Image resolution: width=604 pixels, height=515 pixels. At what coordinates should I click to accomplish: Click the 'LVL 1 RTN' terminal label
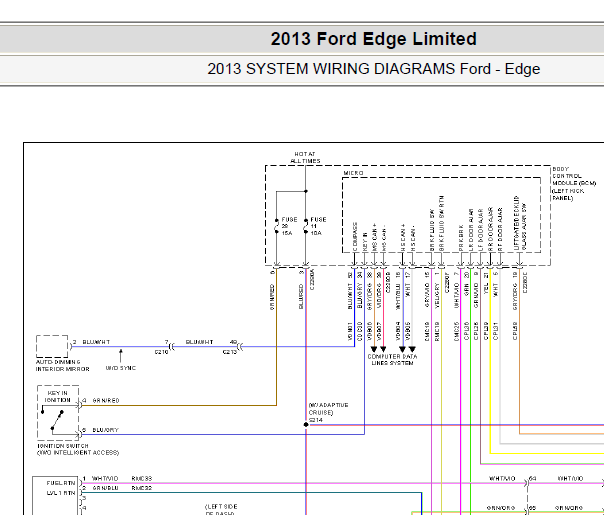click(61, 493)
